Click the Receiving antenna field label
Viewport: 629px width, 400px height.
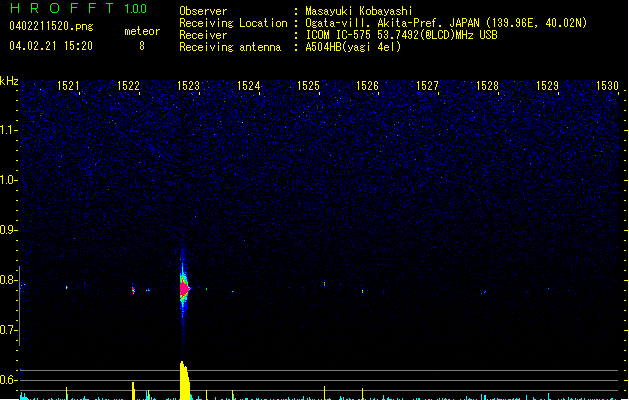[230, 47]
